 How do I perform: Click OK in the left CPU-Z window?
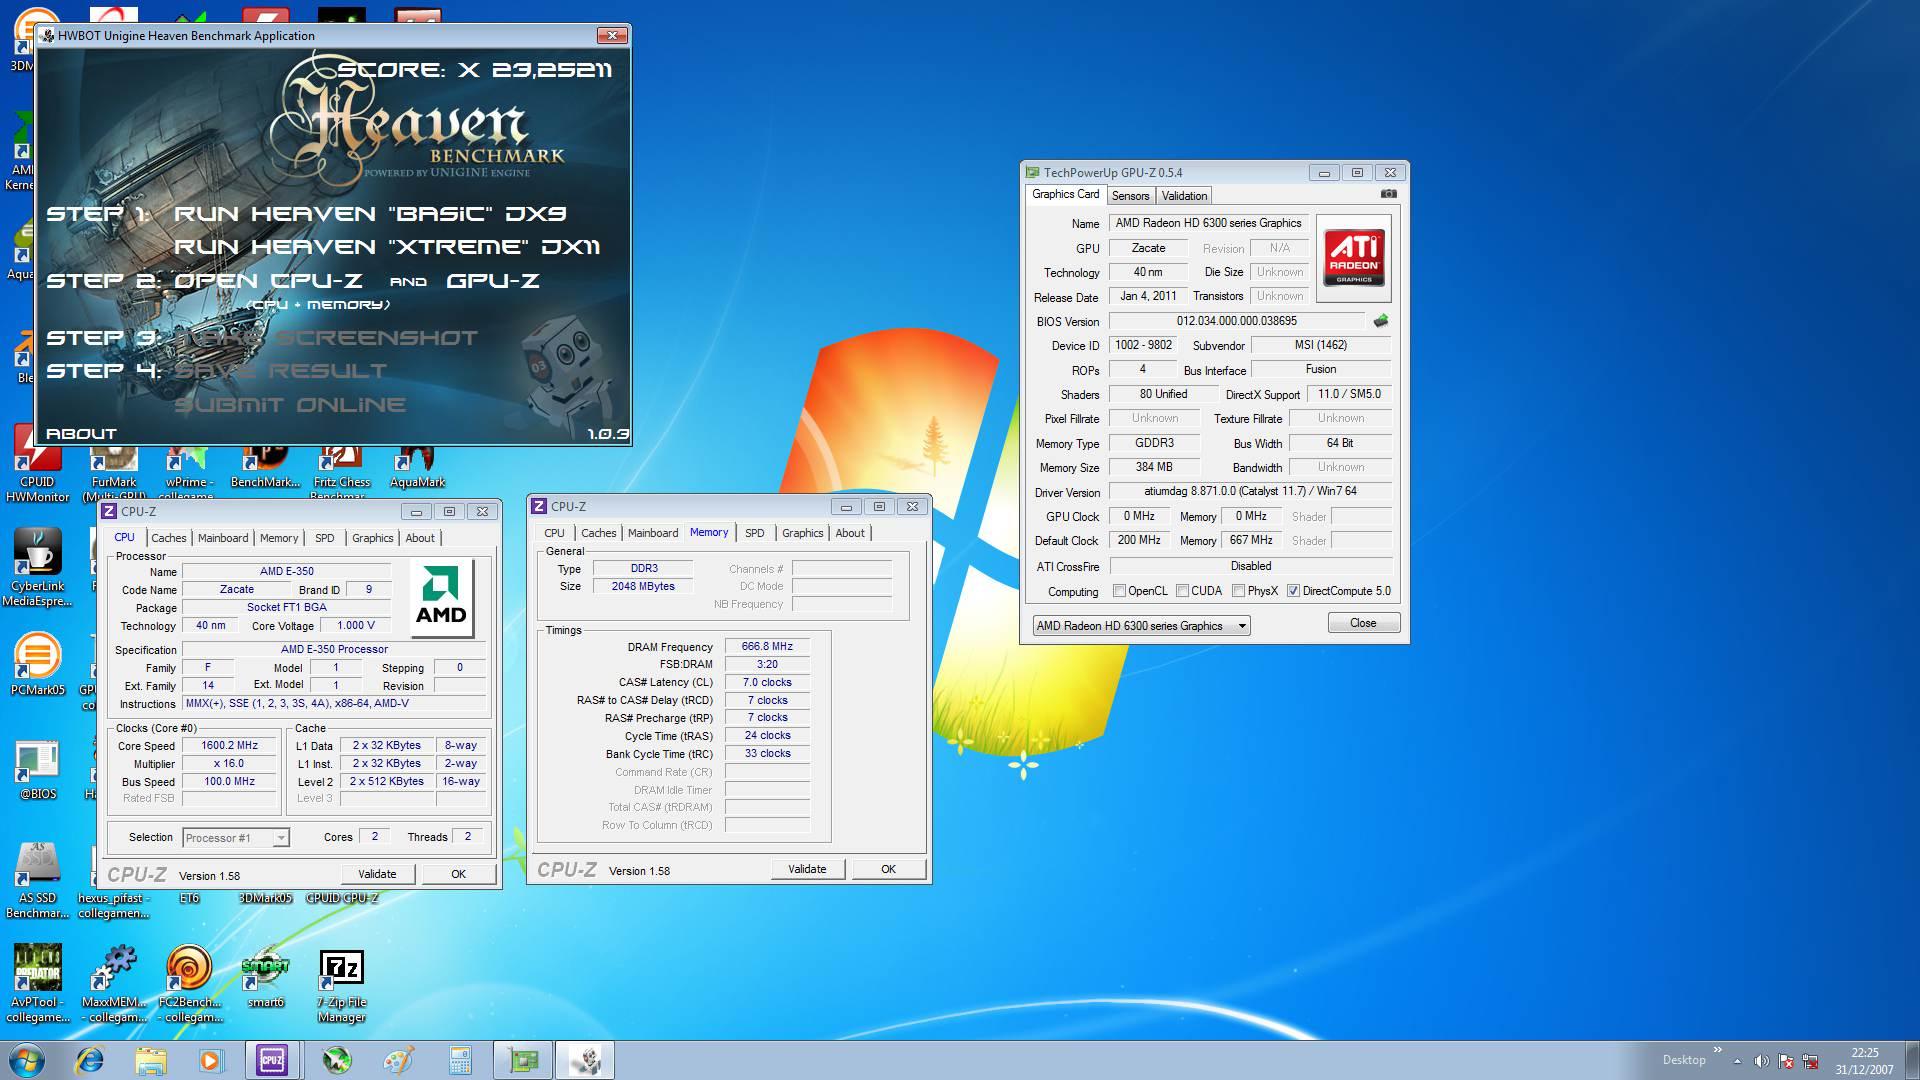[458, 874]
